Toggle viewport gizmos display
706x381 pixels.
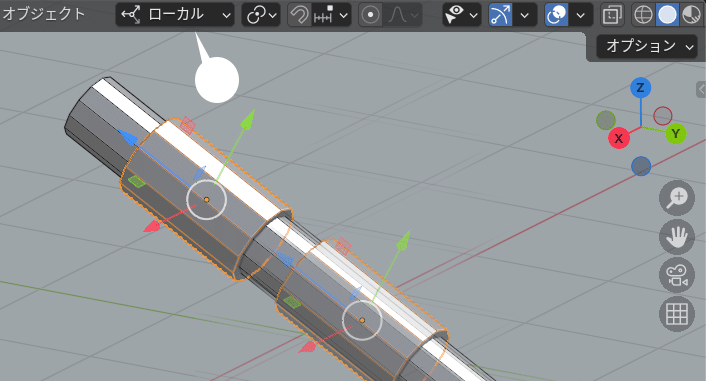click(x=501, y=15)
